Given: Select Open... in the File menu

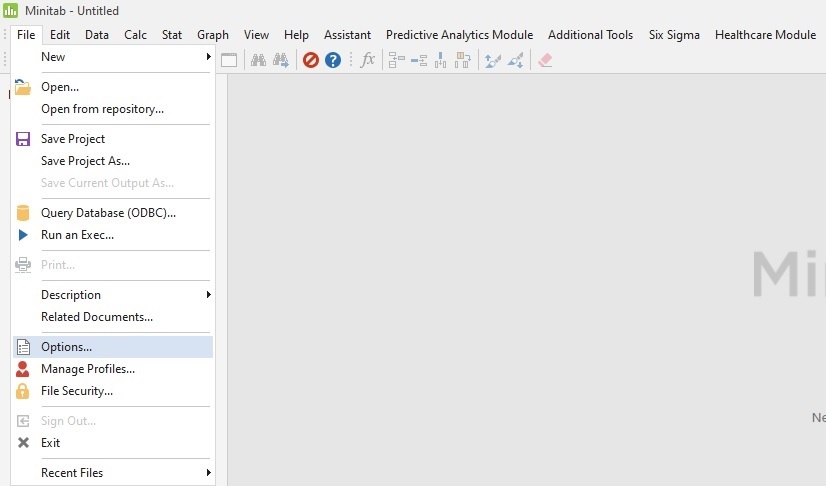Looking at the screenshot, I should [x=112, y=87].
